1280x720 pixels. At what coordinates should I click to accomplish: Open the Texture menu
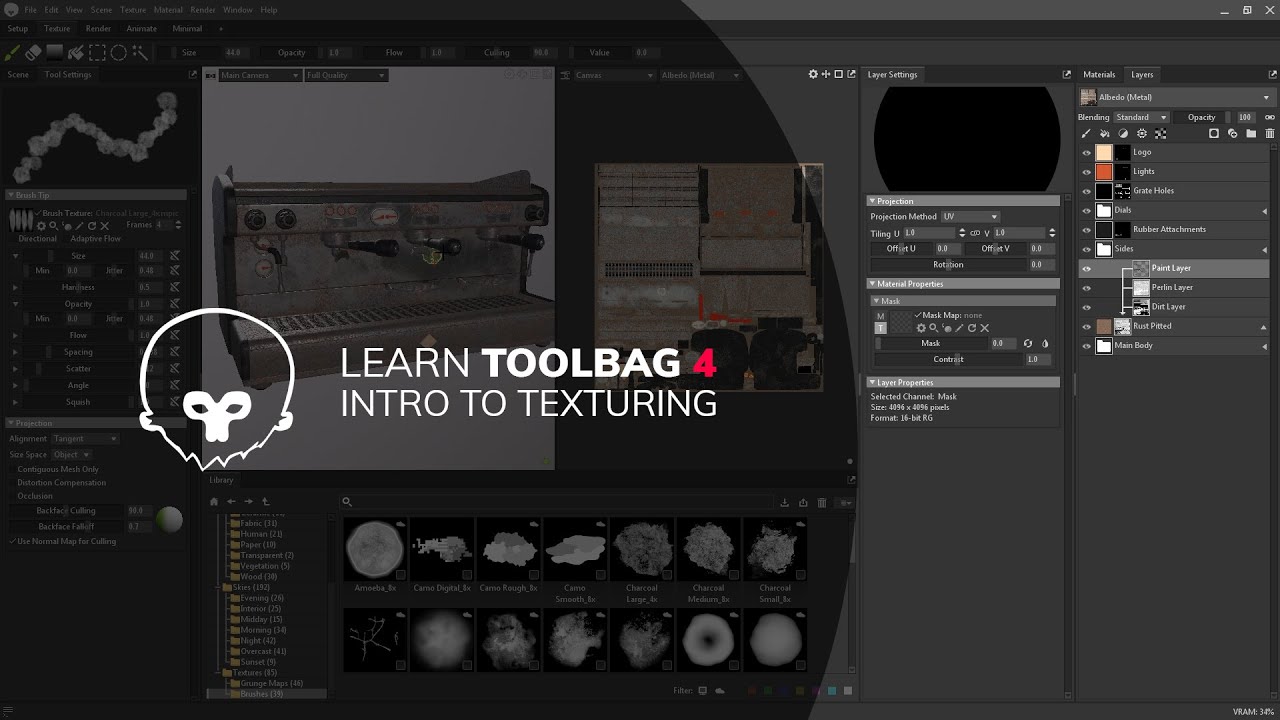(x=133, y=10)
